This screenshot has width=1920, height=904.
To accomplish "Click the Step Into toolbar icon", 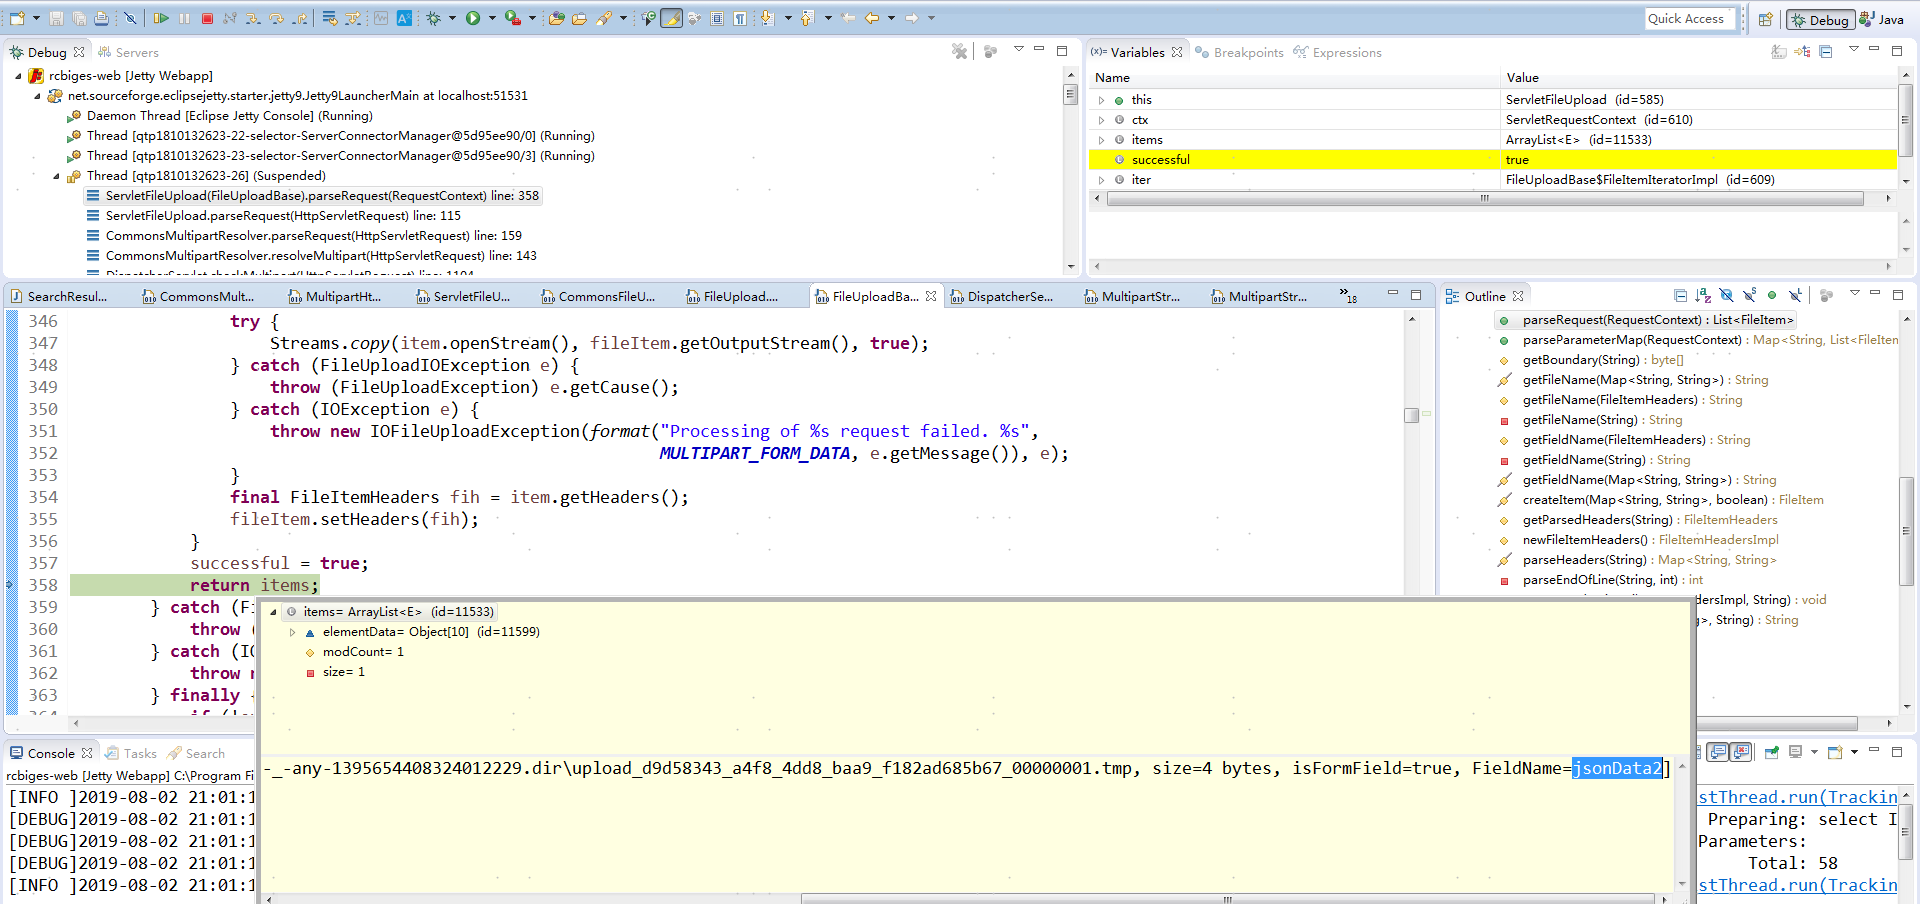I will [253, 18].
